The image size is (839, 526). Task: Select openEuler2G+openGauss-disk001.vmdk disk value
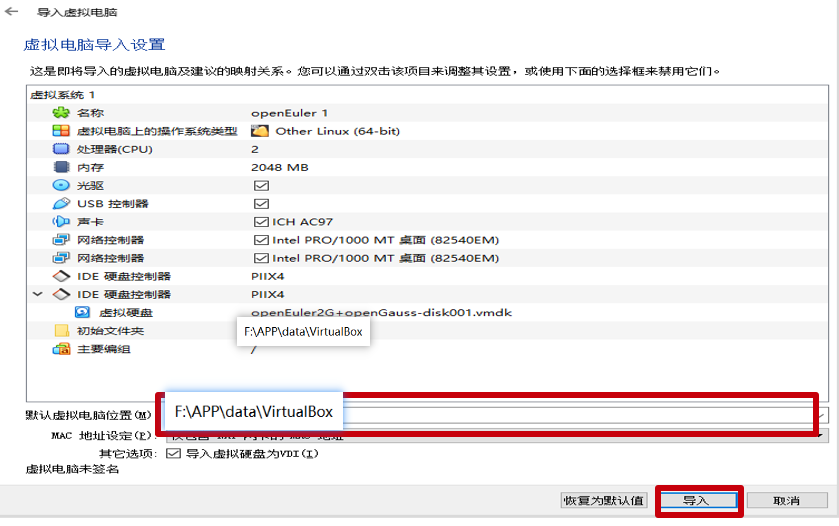(382, 312)
